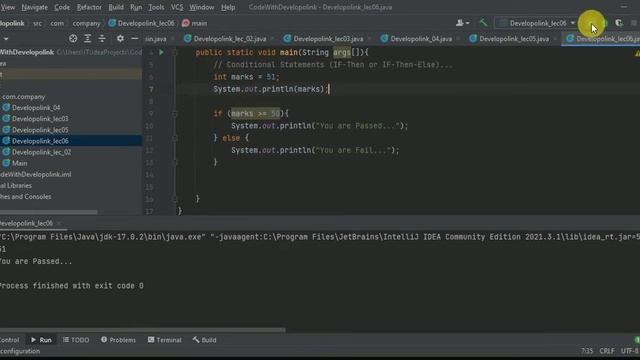Click the CRLF line separator status item
This screenshot has width=640, height=360.
coord(607,351)
